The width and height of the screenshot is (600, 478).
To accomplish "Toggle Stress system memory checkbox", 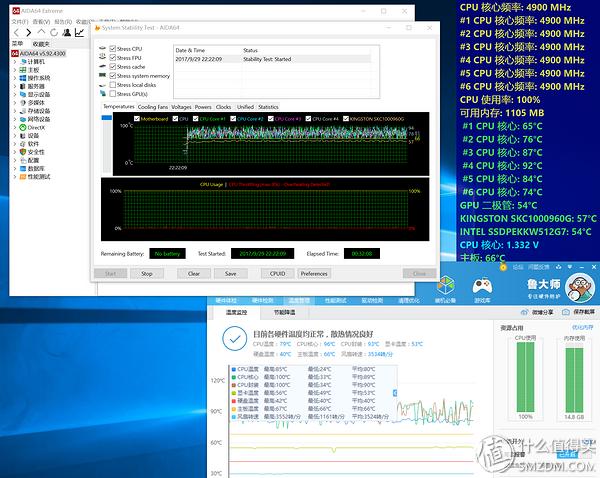I will point(113,76).
